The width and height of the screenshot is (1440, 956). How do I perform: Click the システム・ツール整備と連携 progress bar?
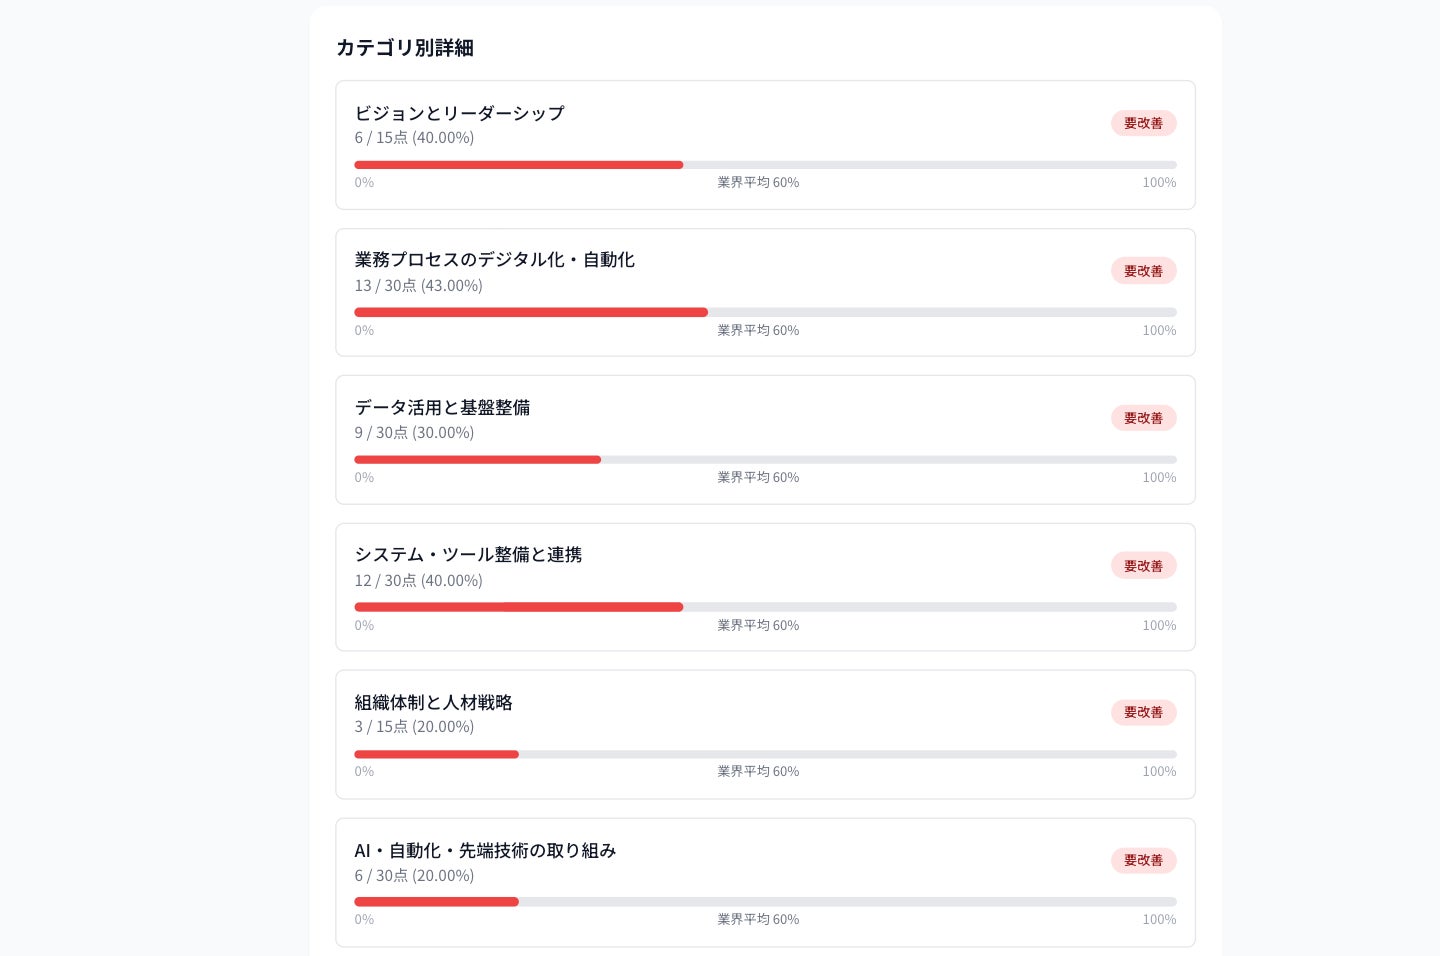coord(765,607)
